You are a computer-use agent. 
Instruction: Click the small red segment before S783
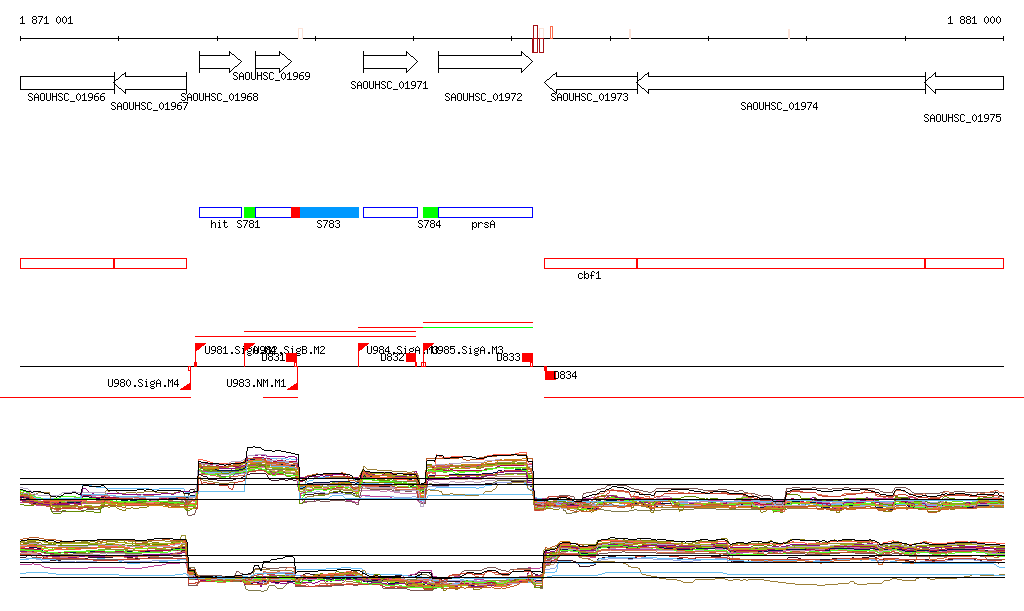point(295,212)
